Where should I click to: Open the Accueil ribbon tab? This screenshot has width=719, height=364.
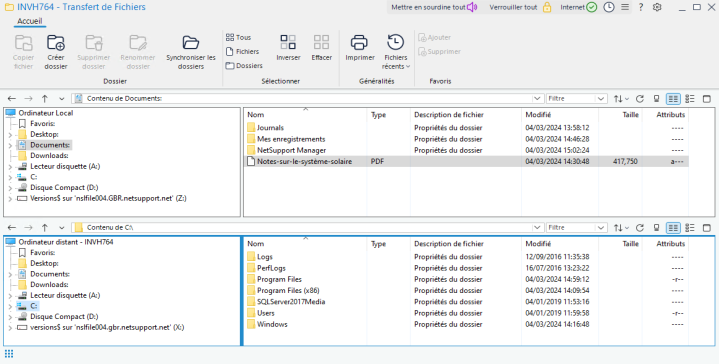[x=30, y=21]
